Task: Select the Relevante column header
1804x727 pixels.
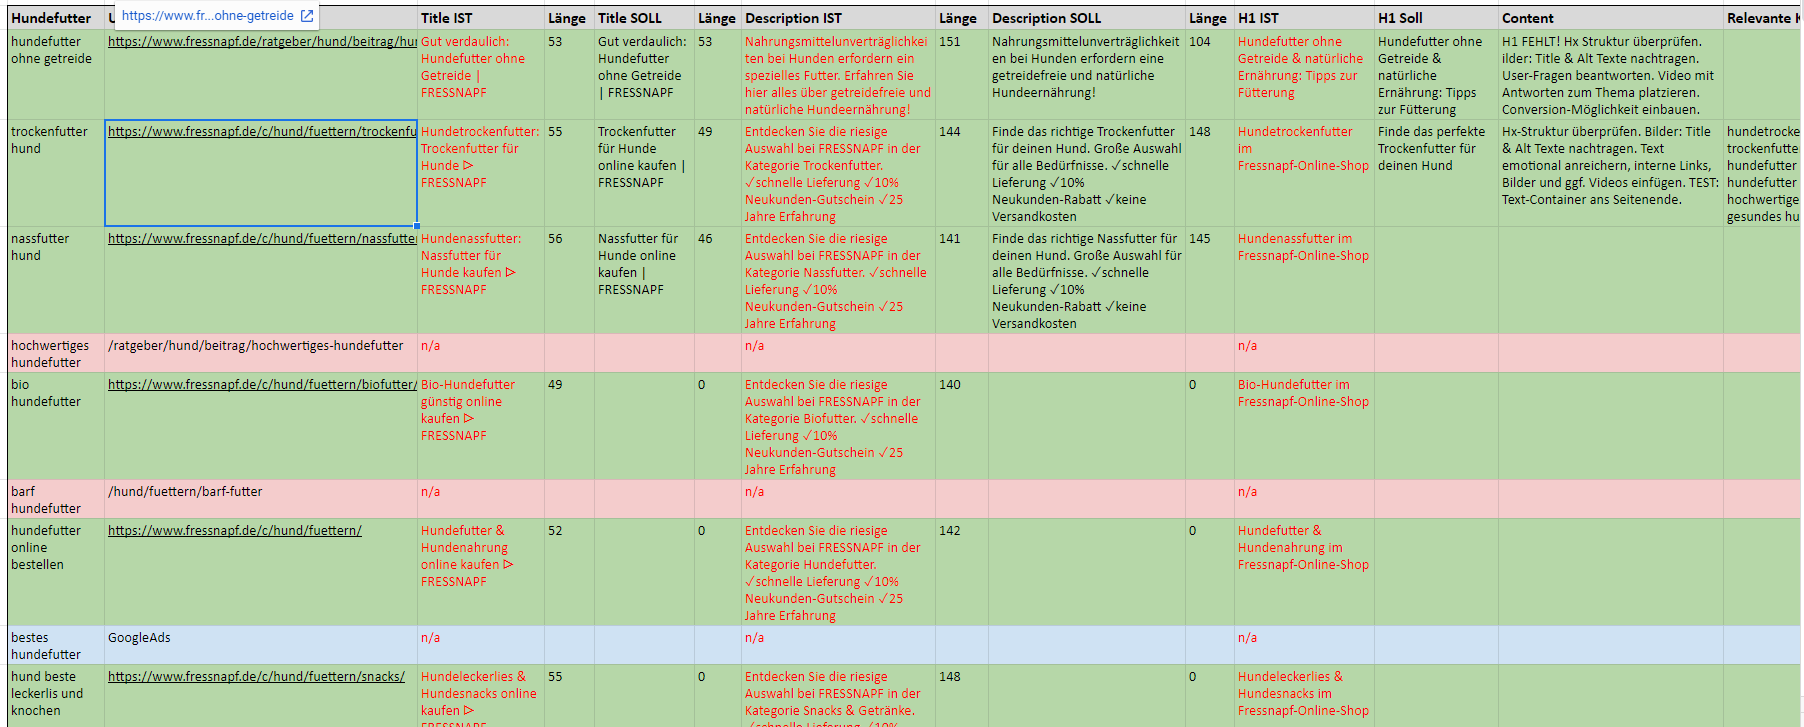Action: coord(1762,18)
